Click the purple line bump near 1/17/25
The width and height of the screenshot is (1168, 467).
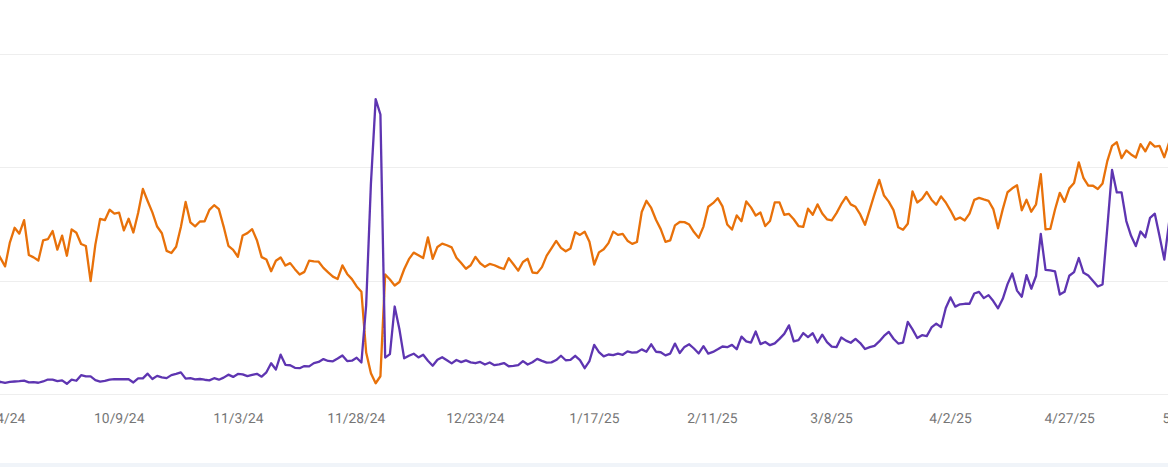(594, 346)
